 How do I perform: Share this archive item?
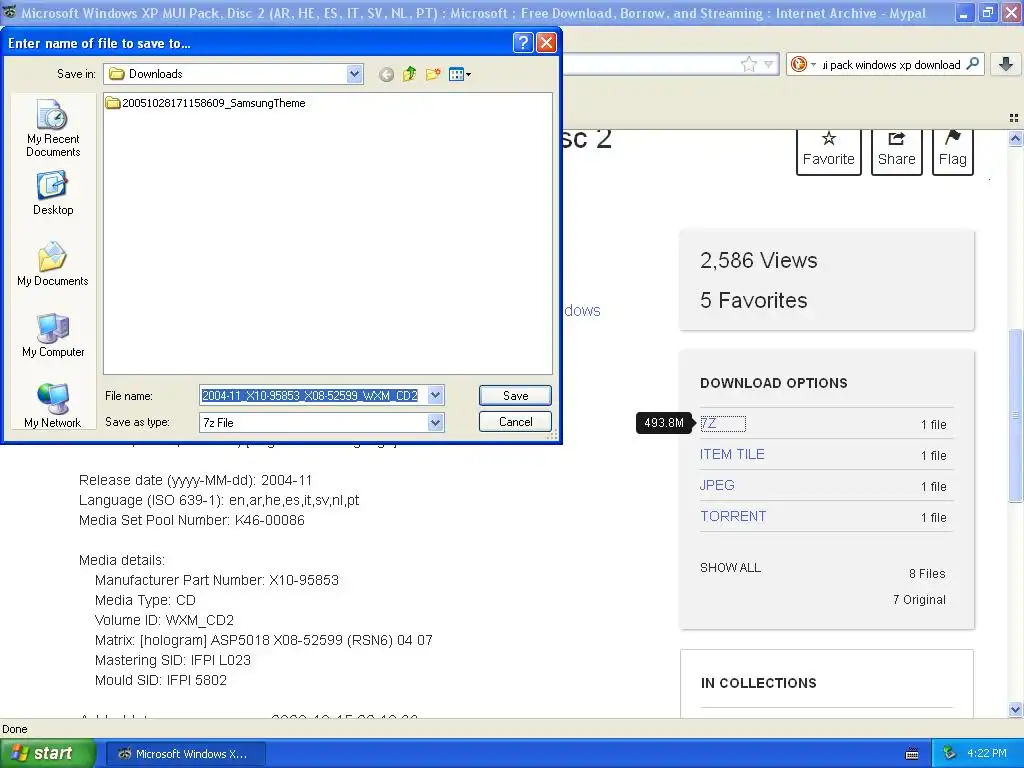tap(896, 152)
